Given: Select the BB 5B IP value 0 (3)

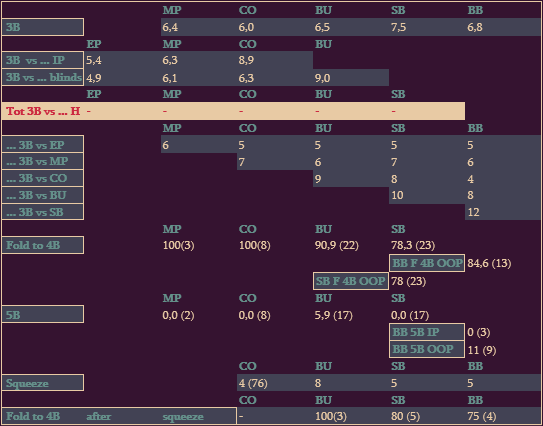Looking at the screenshot, I should pyautogui.click(x=479, y=332).
